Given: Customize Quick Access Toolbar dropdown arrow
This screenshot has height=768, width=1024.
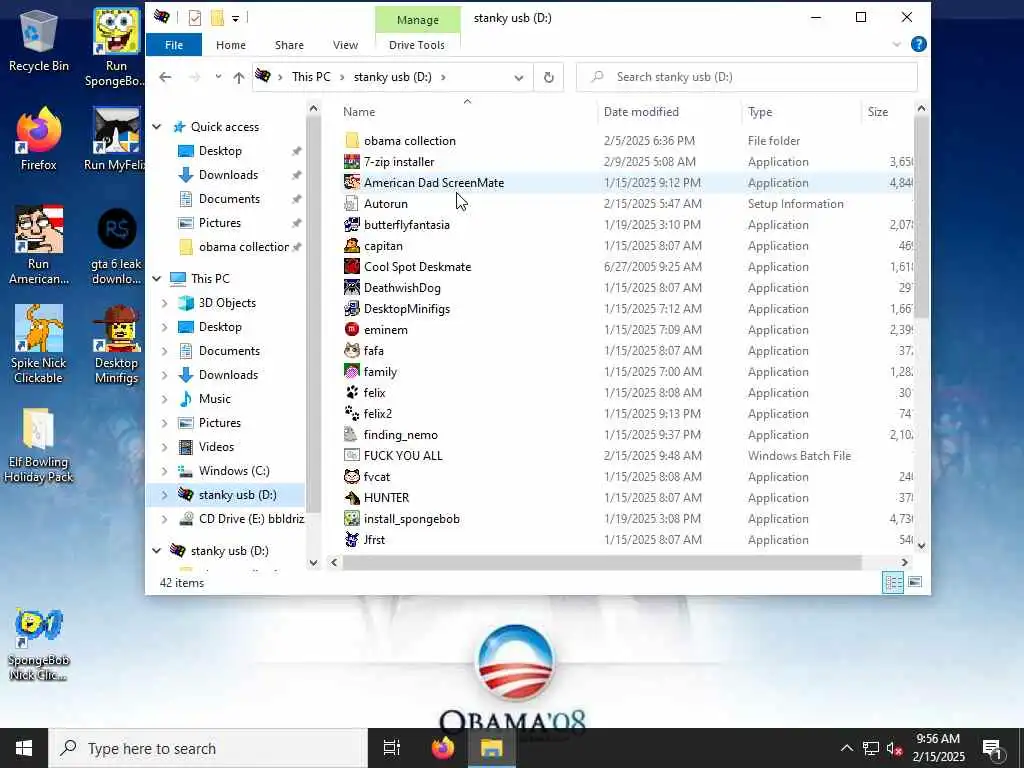Looking at the screenshot, I should tap(236, 18).
